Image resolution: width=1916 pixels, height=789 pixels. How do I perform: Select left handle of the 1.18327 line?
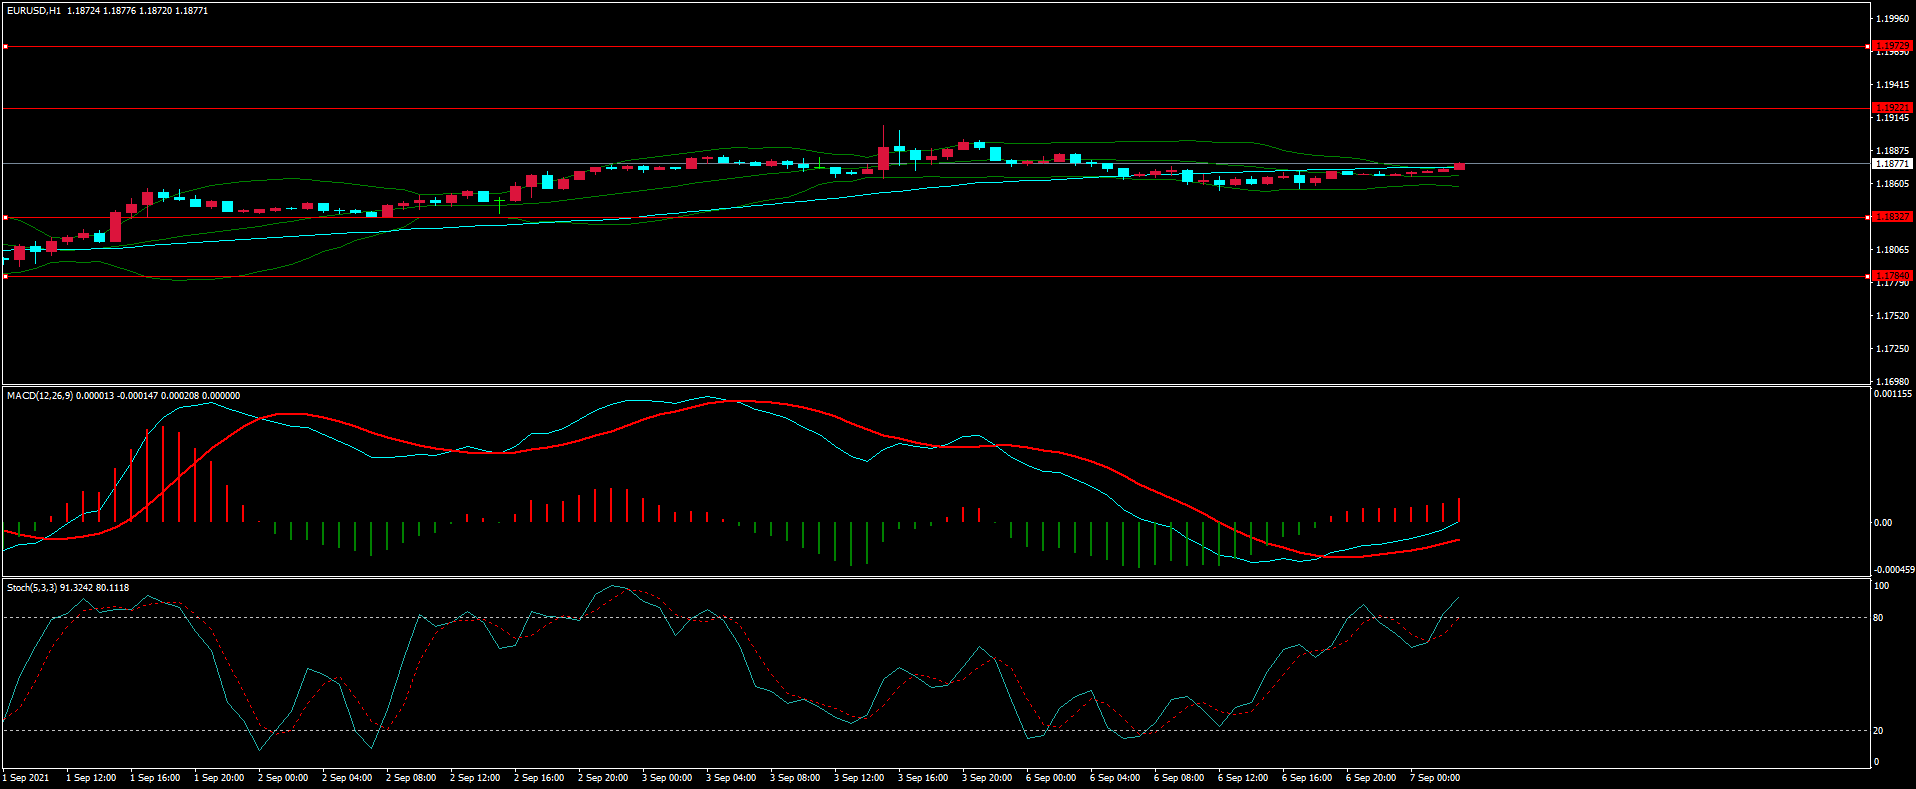coord(5,217)
